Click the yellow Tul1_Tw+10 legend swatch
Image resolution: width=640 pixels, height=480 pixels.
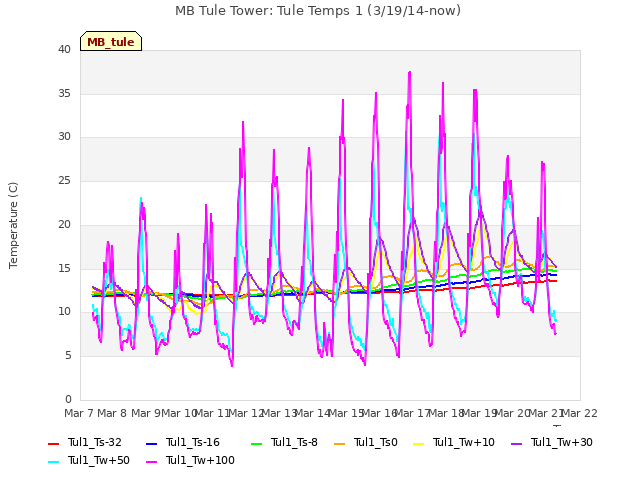pyautogui.click(x=418, y=443)
